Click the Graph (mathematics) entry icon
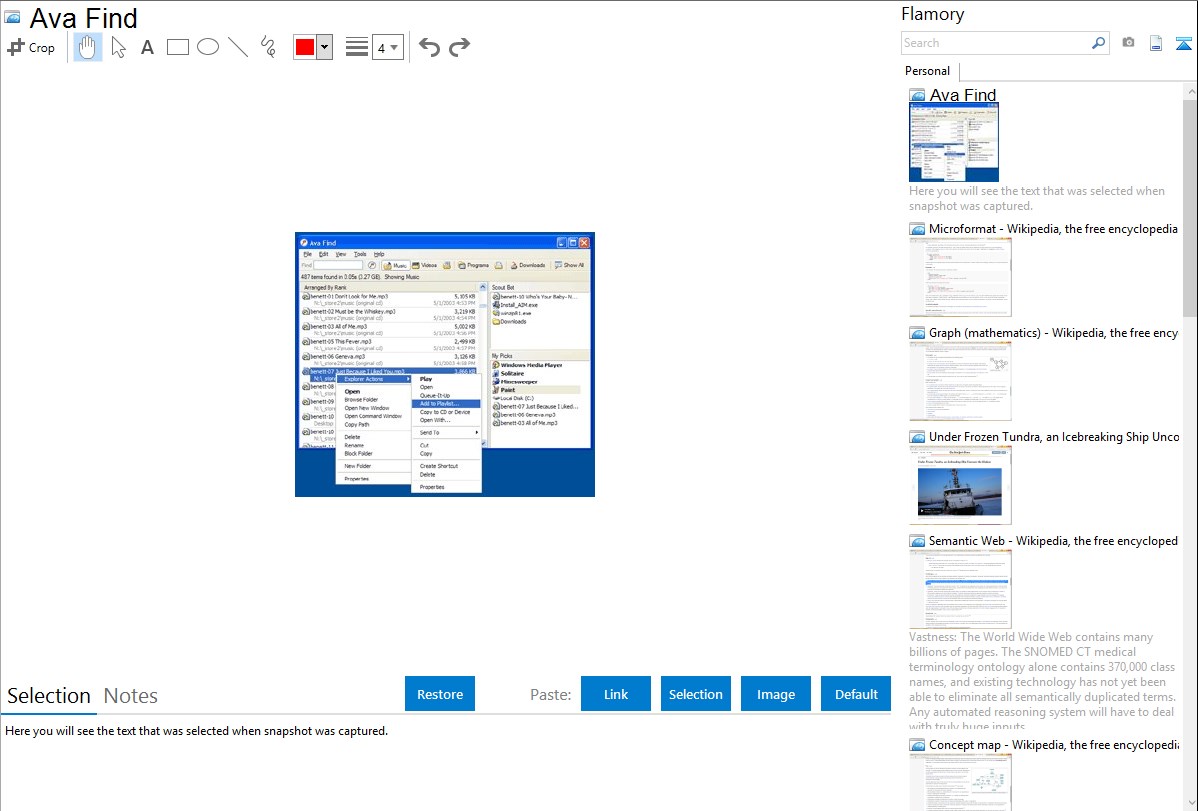Image resolution: width=1198 pixels, height=811 pixels. pyautogui.click(x=917, y=333)
